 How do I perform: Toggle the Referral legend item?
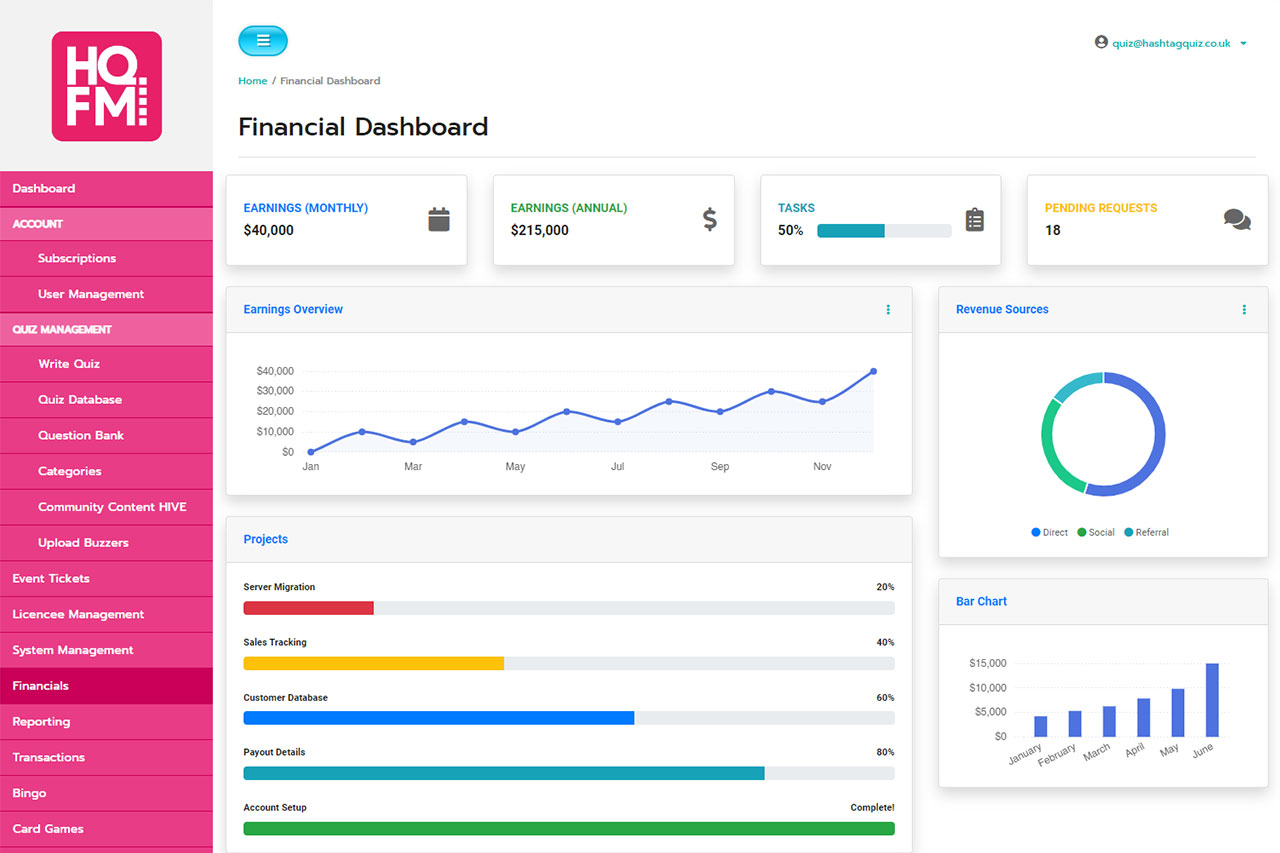click(1146, 533)
